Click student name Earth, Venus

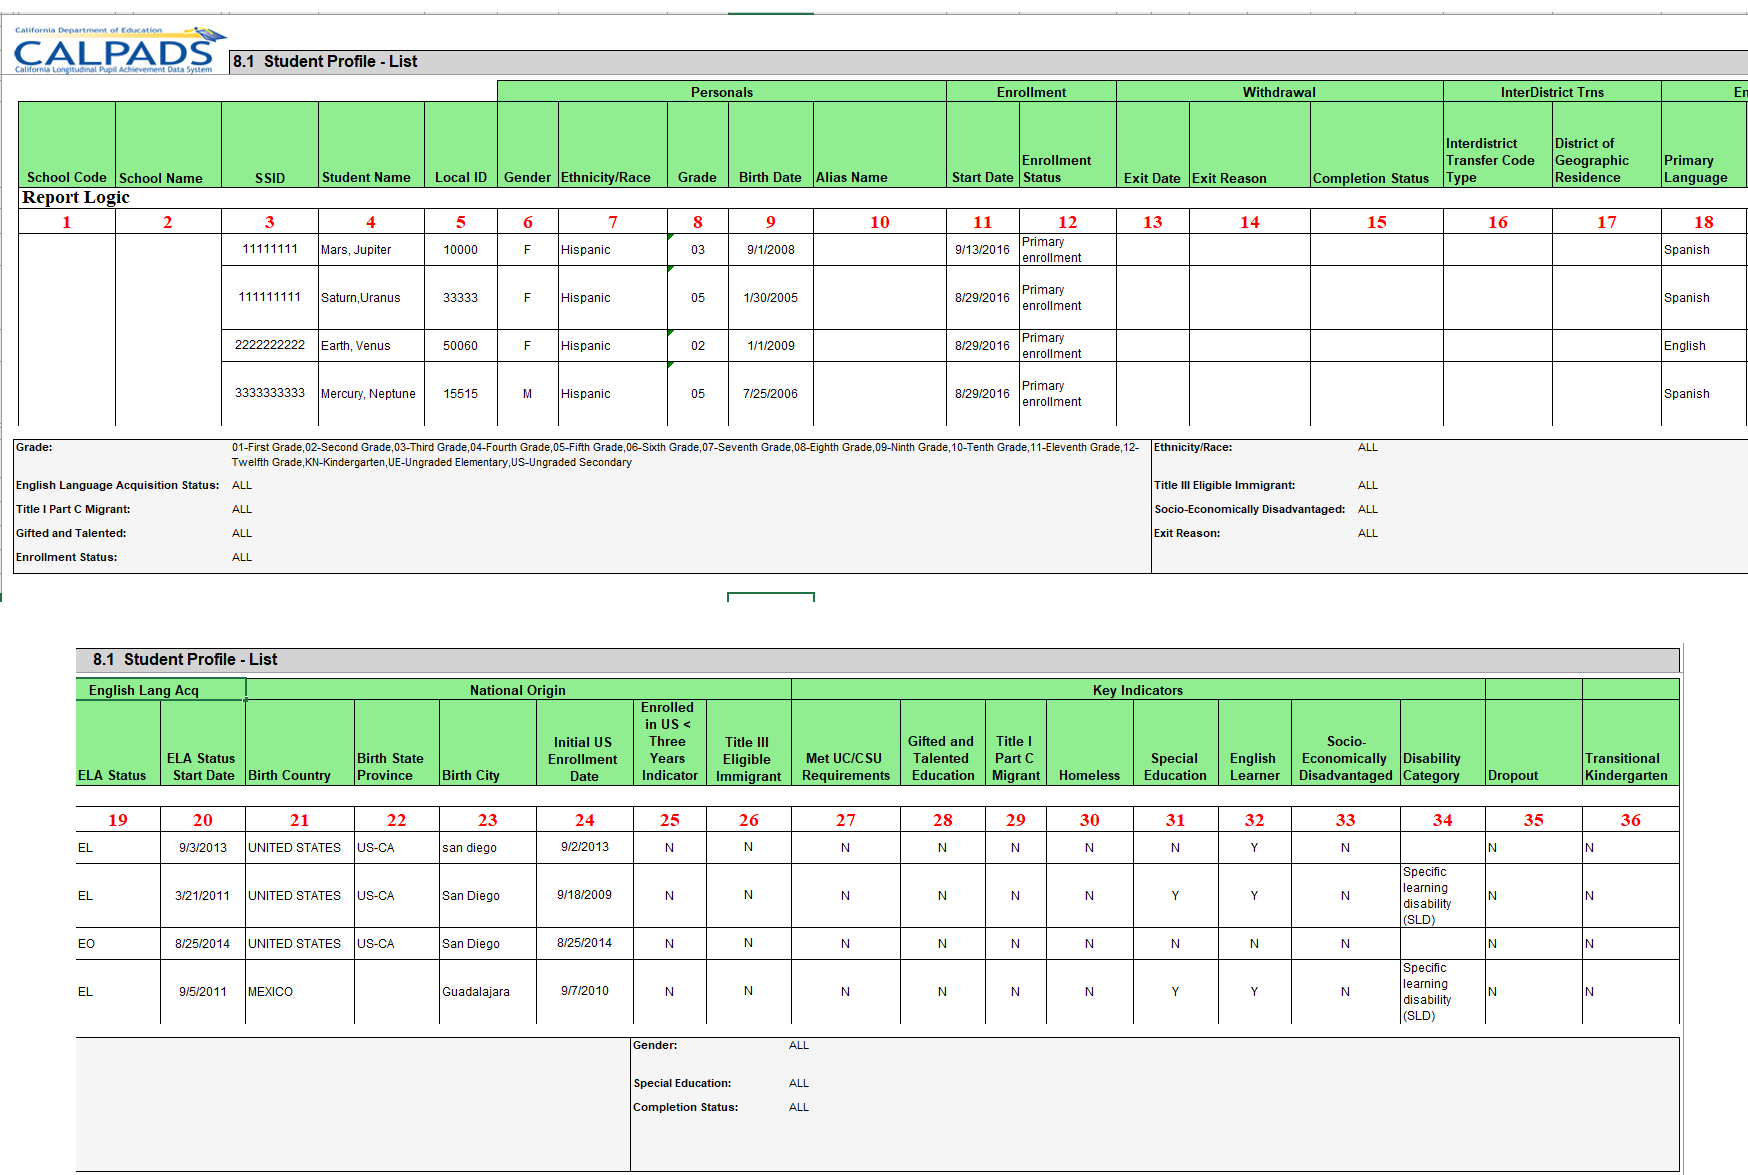point(356,346)
